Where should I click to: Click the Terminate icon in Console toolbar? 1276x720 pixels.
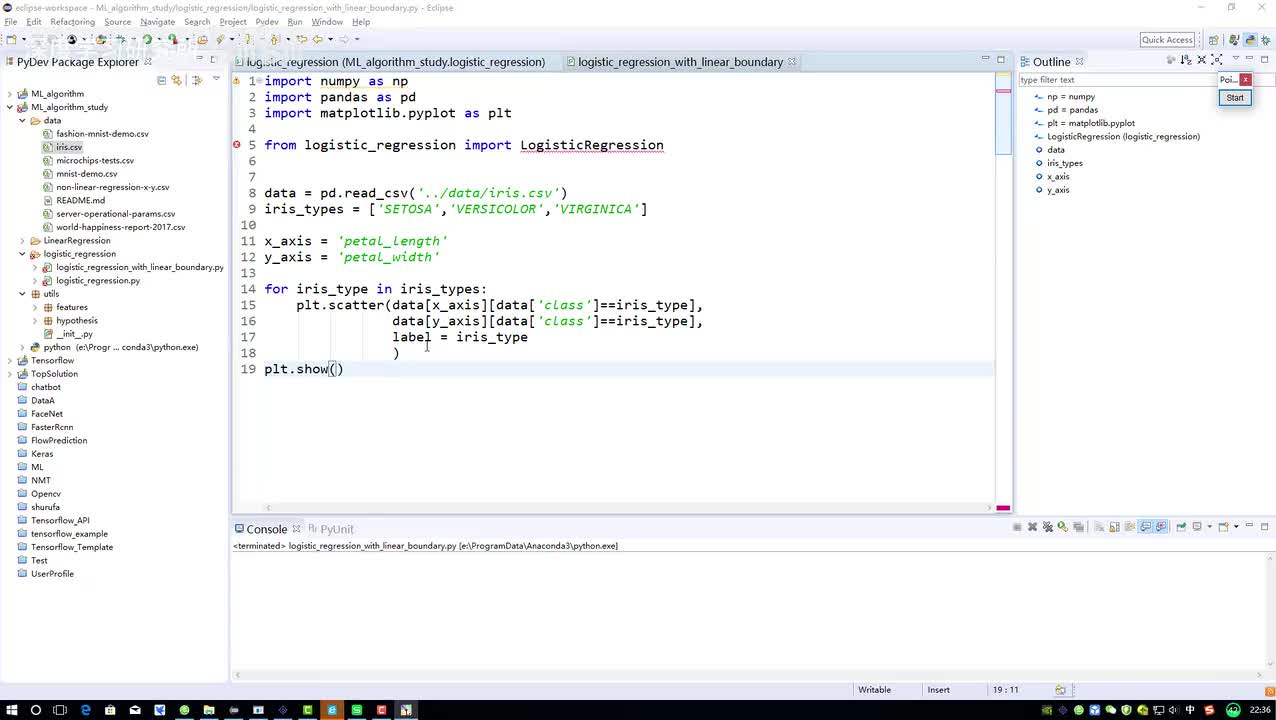coord(1017,527)
